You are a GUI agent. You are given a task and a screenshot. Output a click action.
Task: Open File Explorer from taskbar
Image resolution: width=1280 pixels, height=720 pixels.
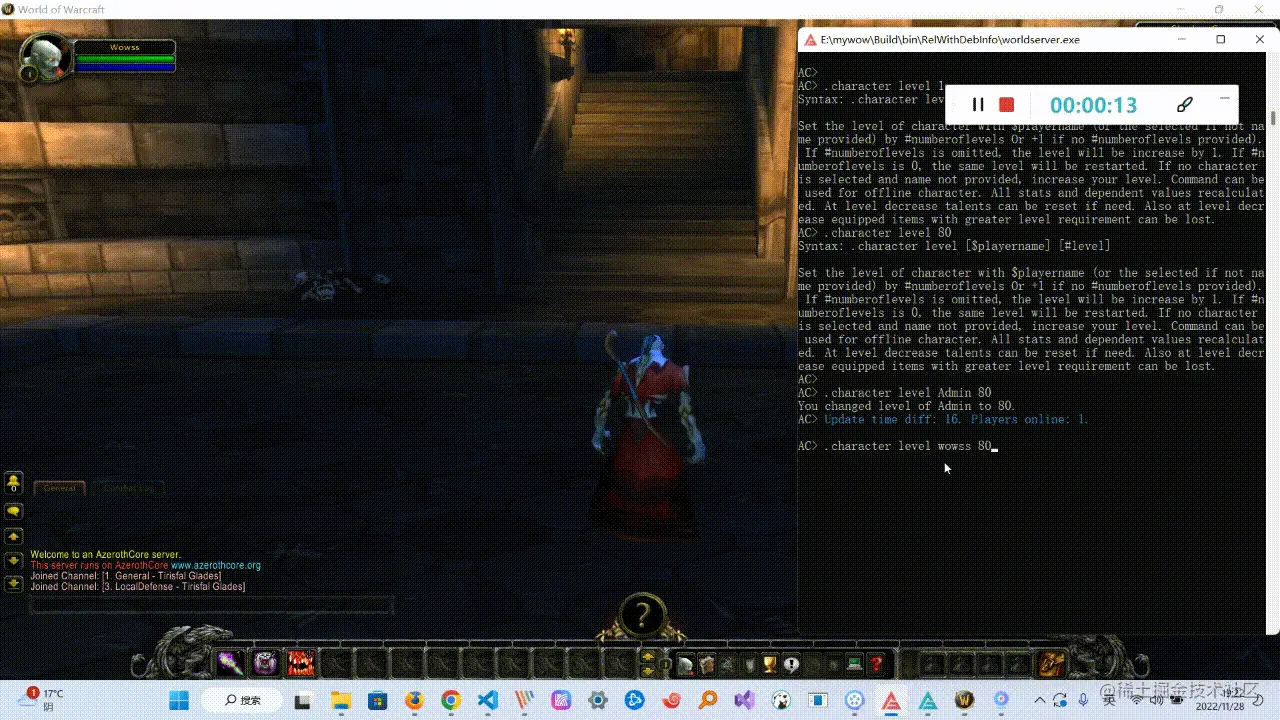(x=340, y=700)
